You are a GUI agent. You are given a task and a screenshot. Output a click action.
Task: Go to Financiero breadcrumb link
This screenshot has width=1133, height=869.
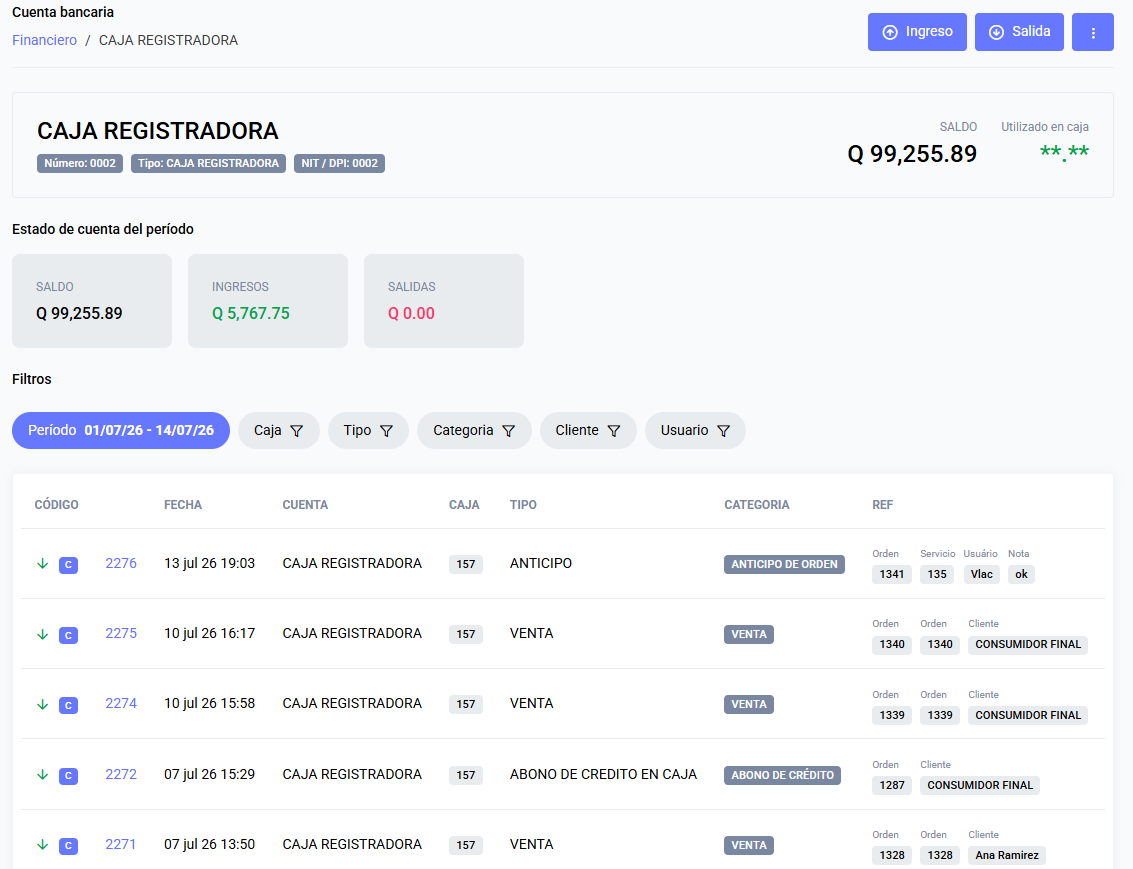tap(44, 40)
